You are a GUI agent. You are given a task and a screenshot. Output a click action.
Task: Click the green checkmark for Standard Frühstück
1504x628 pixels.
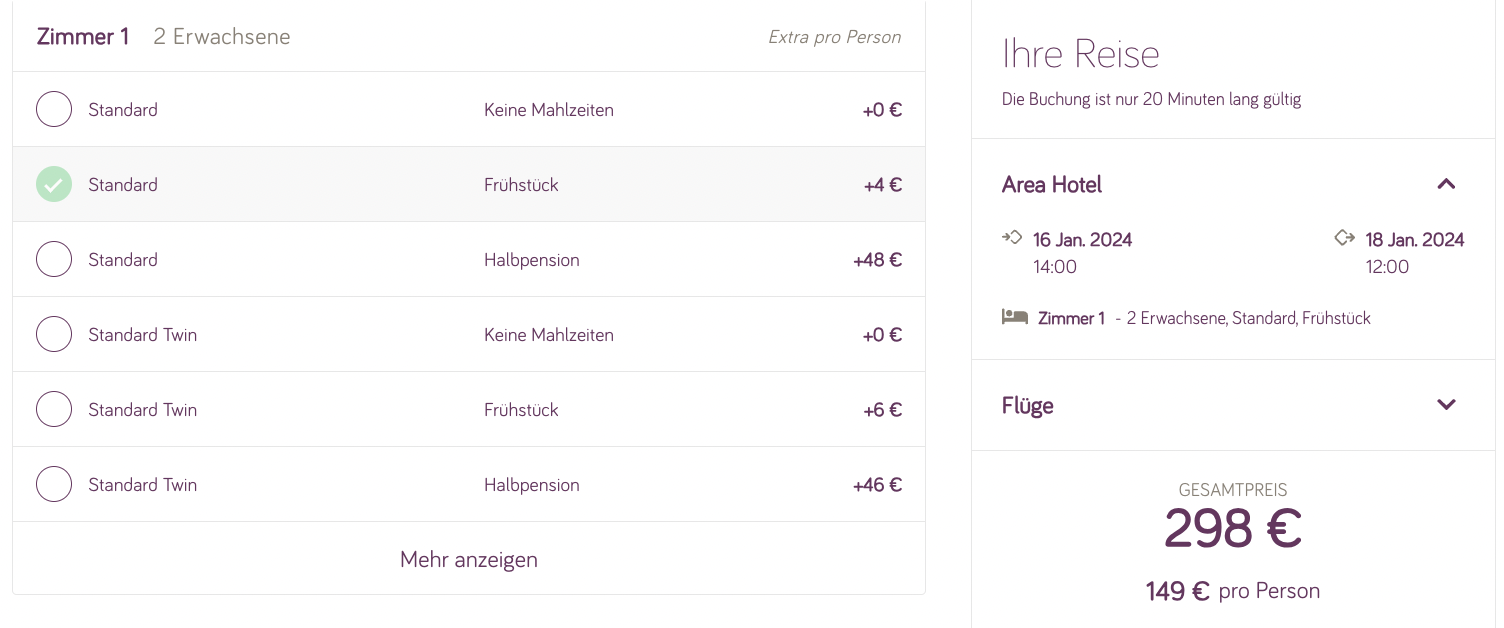click(x=54, y=184)
